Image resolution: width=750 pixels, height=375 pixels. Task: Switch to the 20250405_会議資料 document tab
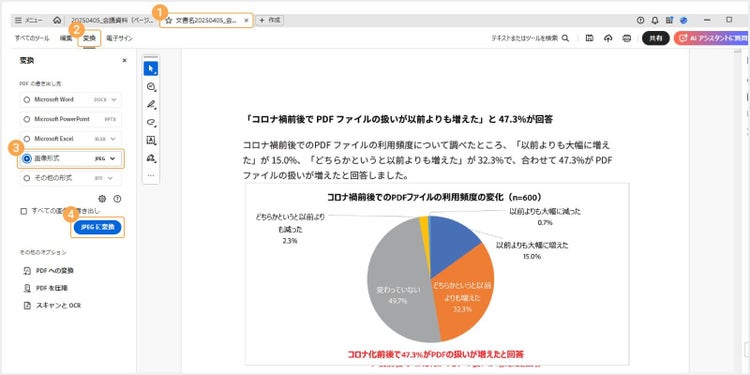pyautogui.click(x=112, y=20)
